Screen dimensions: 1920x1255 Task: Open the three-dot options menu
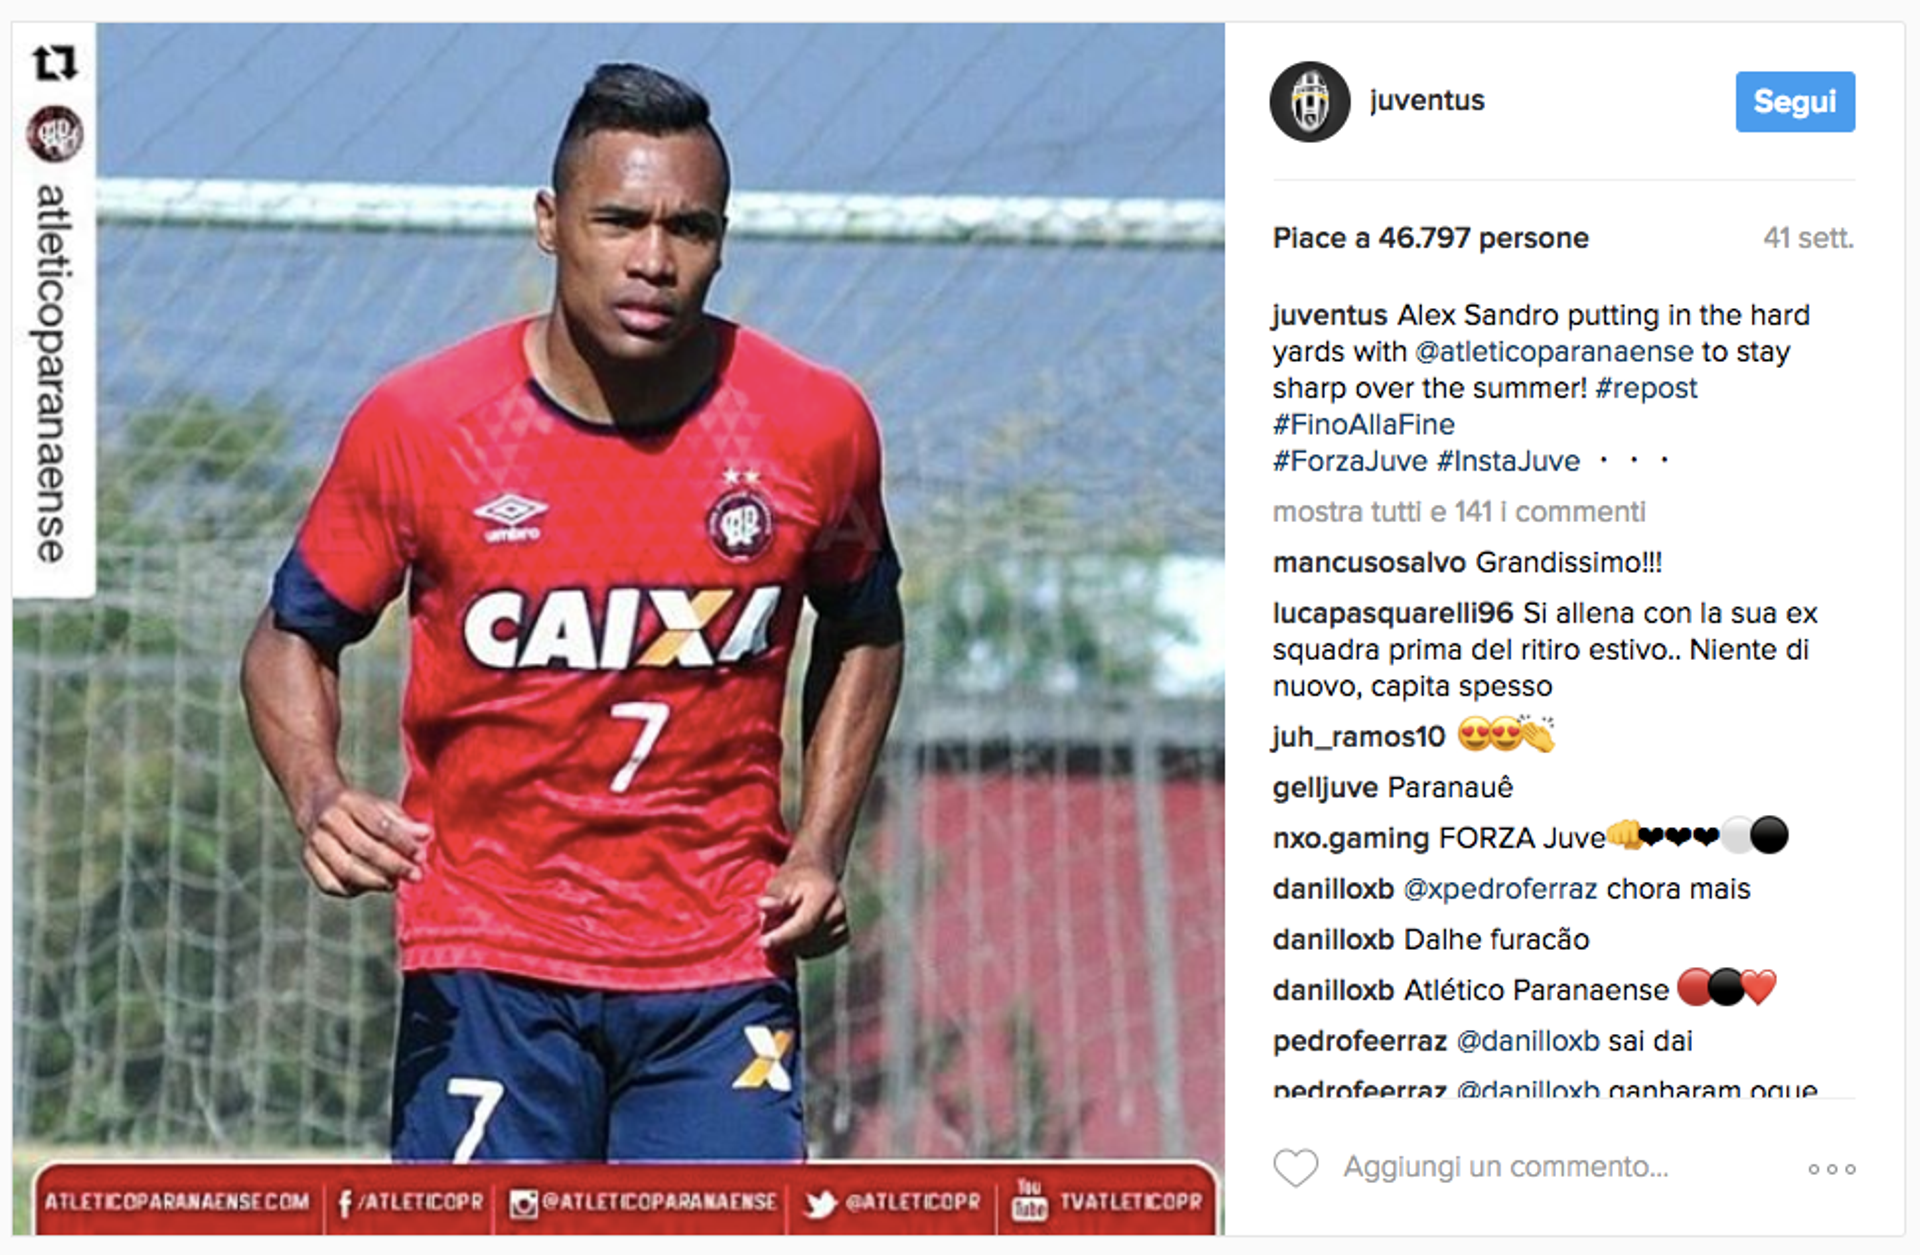[x=1832, y=1168]
